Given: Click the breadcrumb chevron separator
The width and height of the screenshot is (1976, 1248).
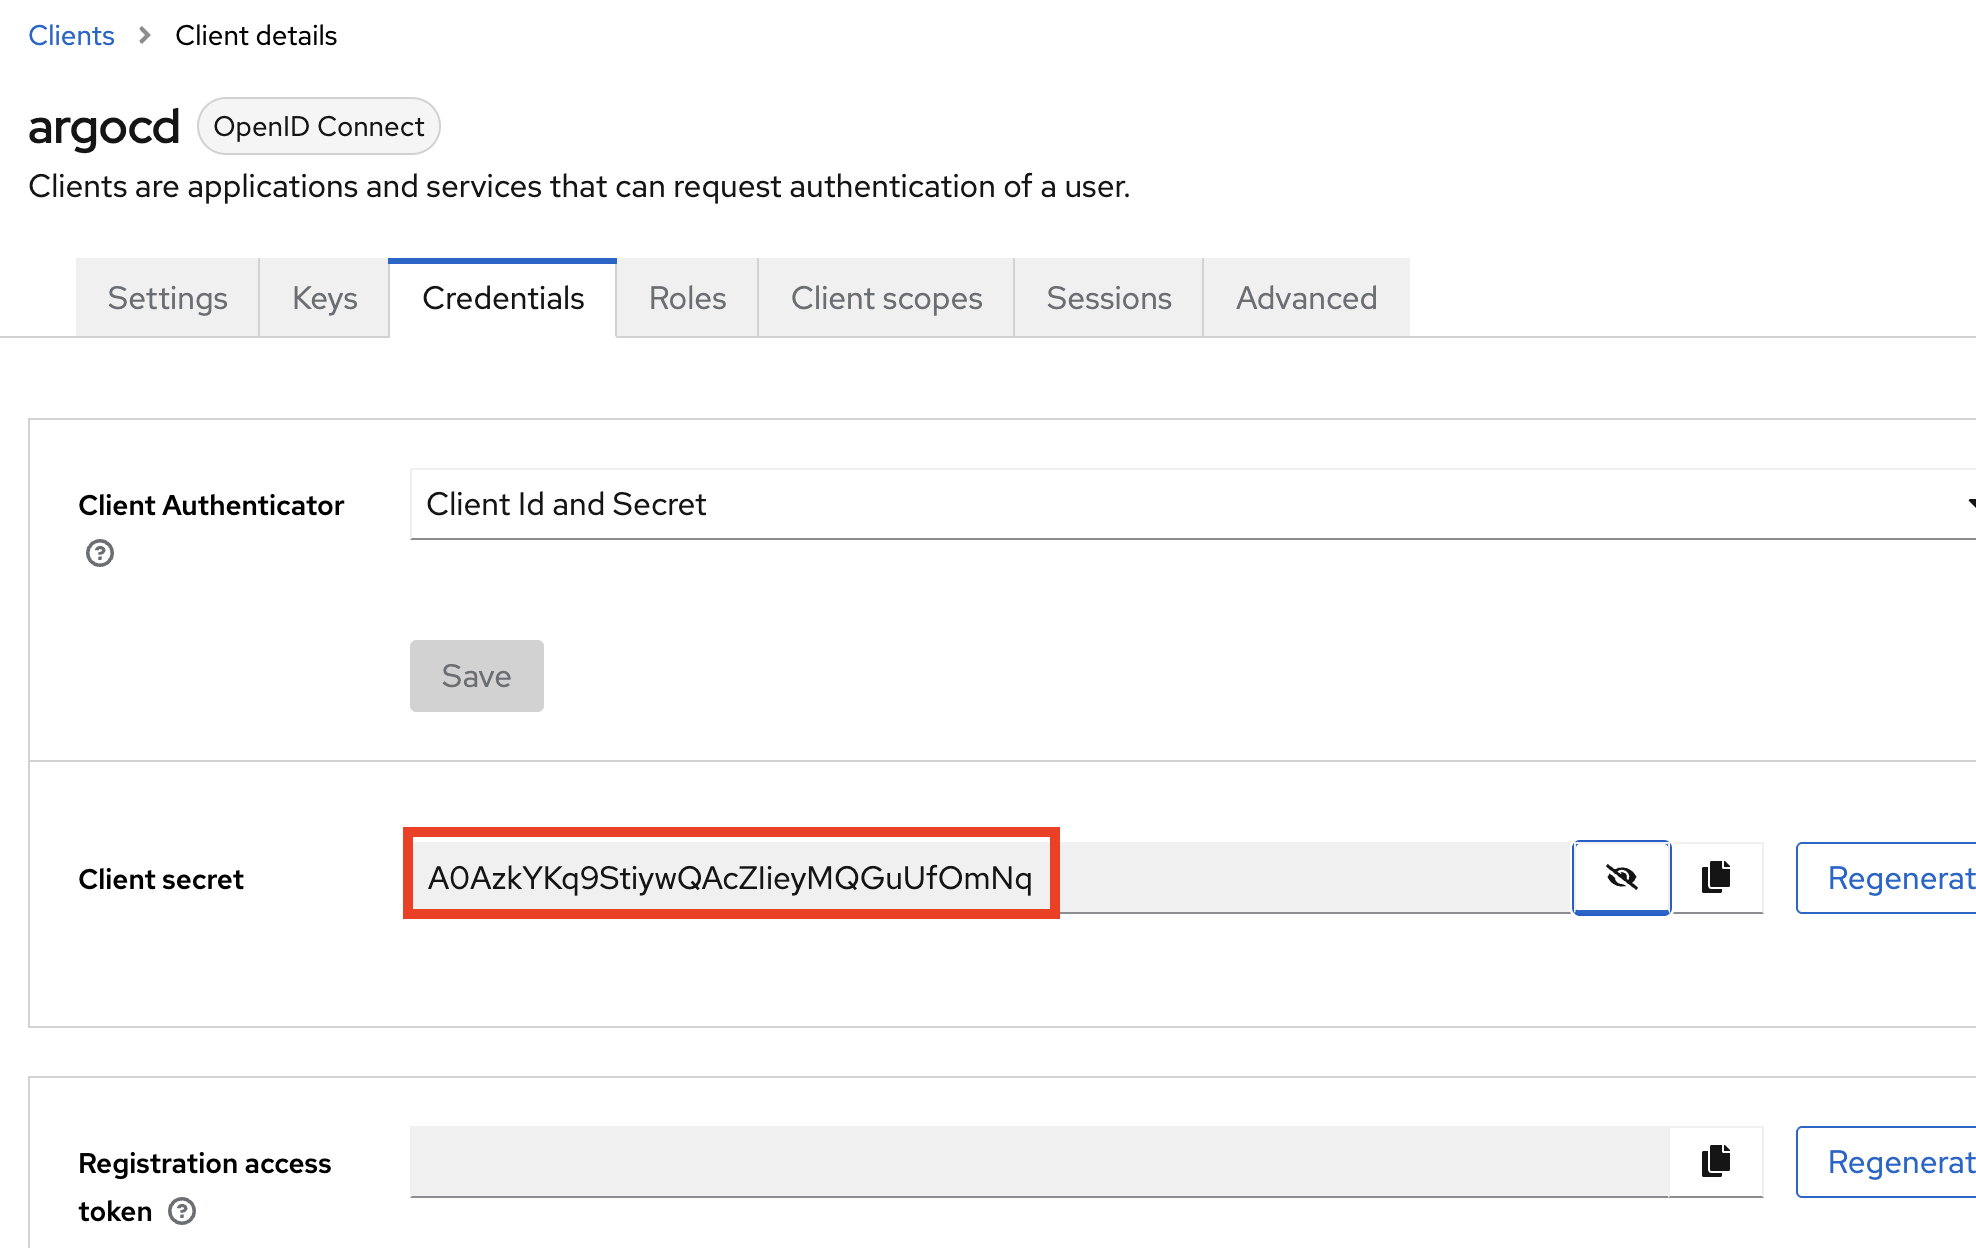Looking at the screenshot, I should pos(145,35).
